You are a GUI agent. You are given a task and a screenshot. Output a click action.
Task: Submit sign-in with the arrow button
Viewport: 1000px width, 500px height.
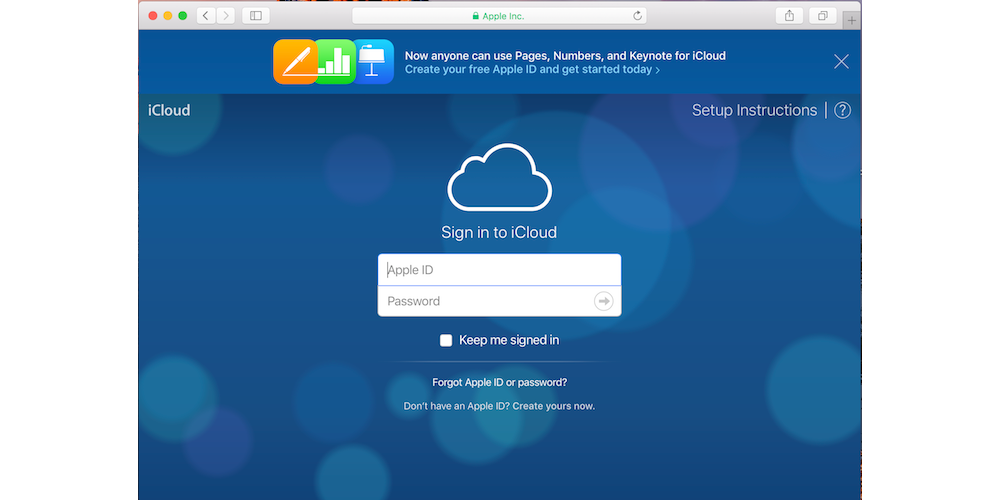603,301
